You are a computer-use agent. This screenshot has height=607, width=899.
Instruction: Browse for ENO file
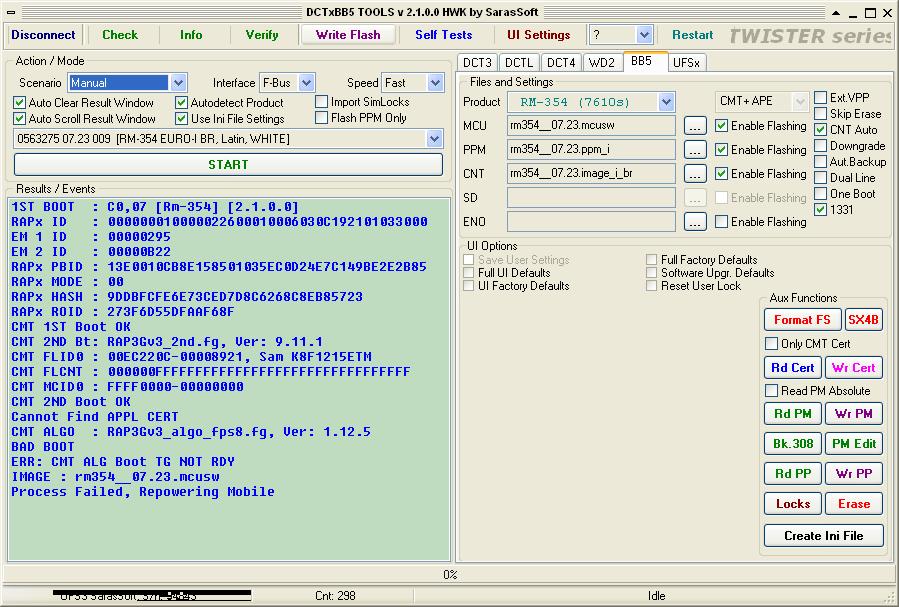695,222
